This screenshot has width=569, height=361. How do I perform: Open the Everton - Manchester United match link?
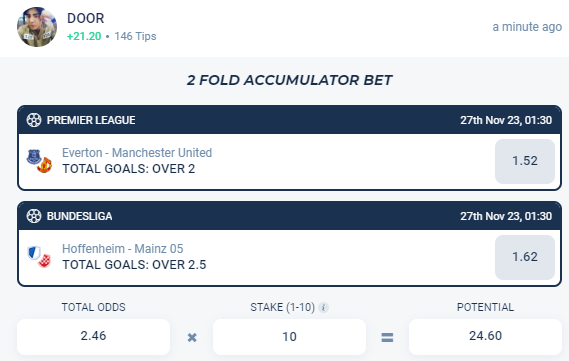tap(137, 153)
